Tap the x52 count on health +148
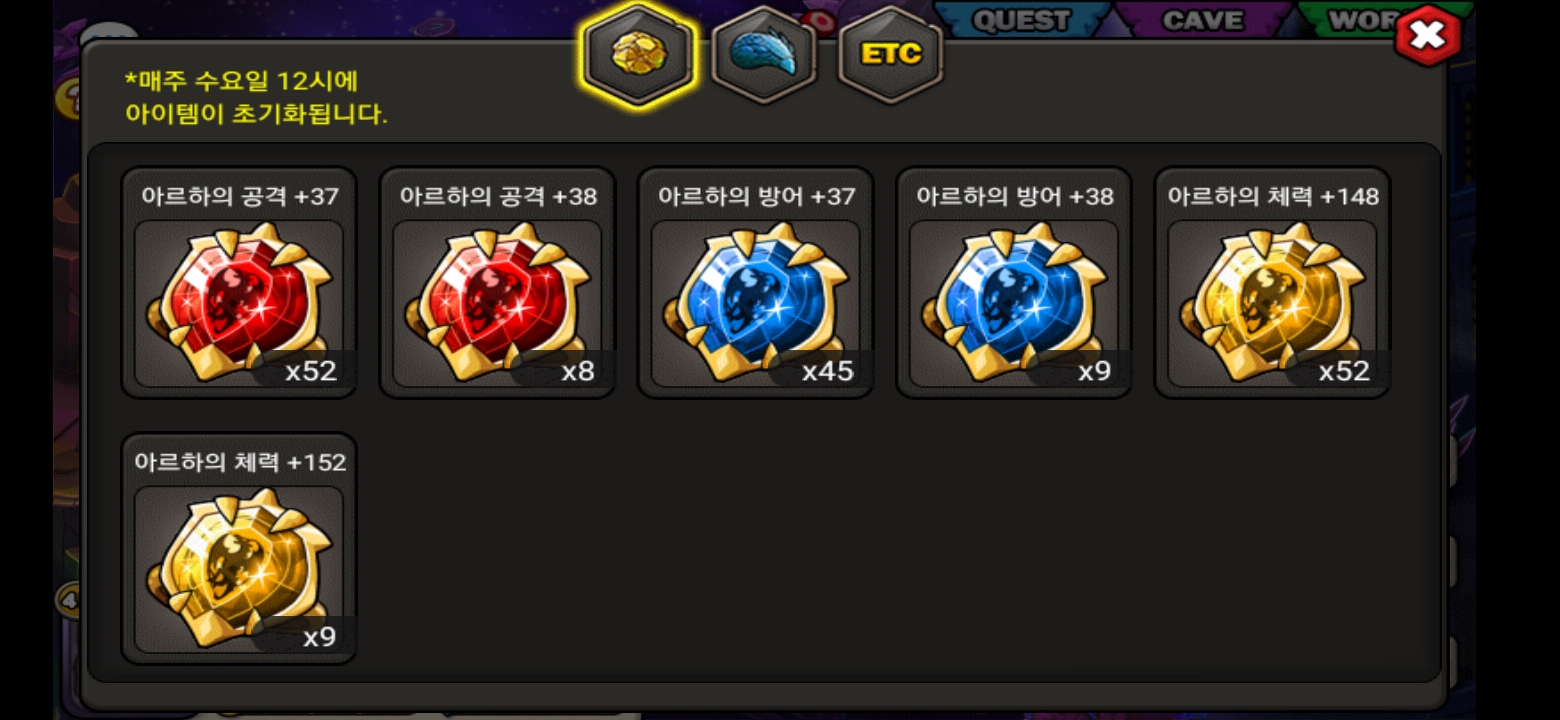Image resolution: width=1560 pixels, height=720 pixels. pyautogui.click(x=1344, y=371)
